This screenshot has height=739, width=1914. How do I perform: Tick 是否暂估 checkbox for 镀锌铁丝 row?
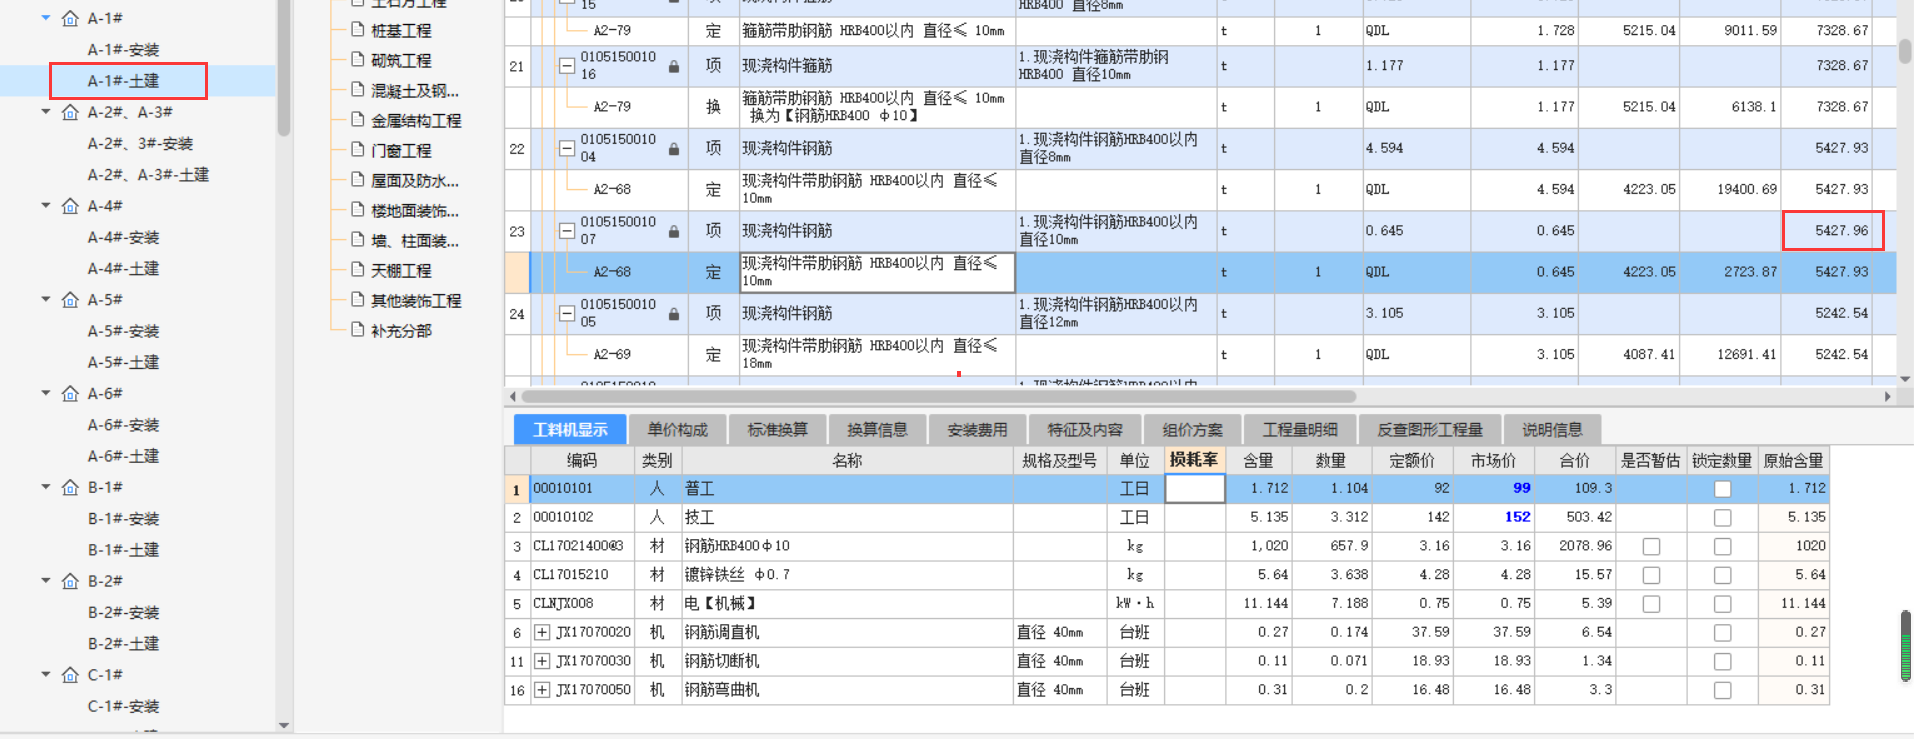[x=1651, y=575]
